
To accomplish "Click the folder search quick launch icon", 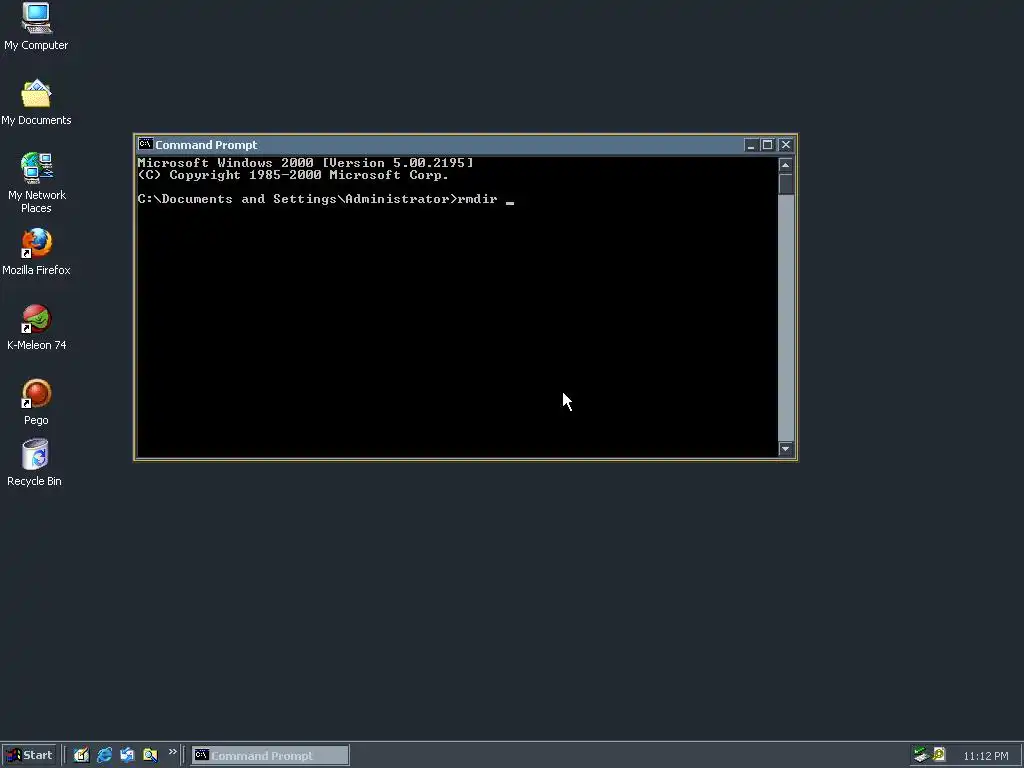I will [x=150, y=755].
